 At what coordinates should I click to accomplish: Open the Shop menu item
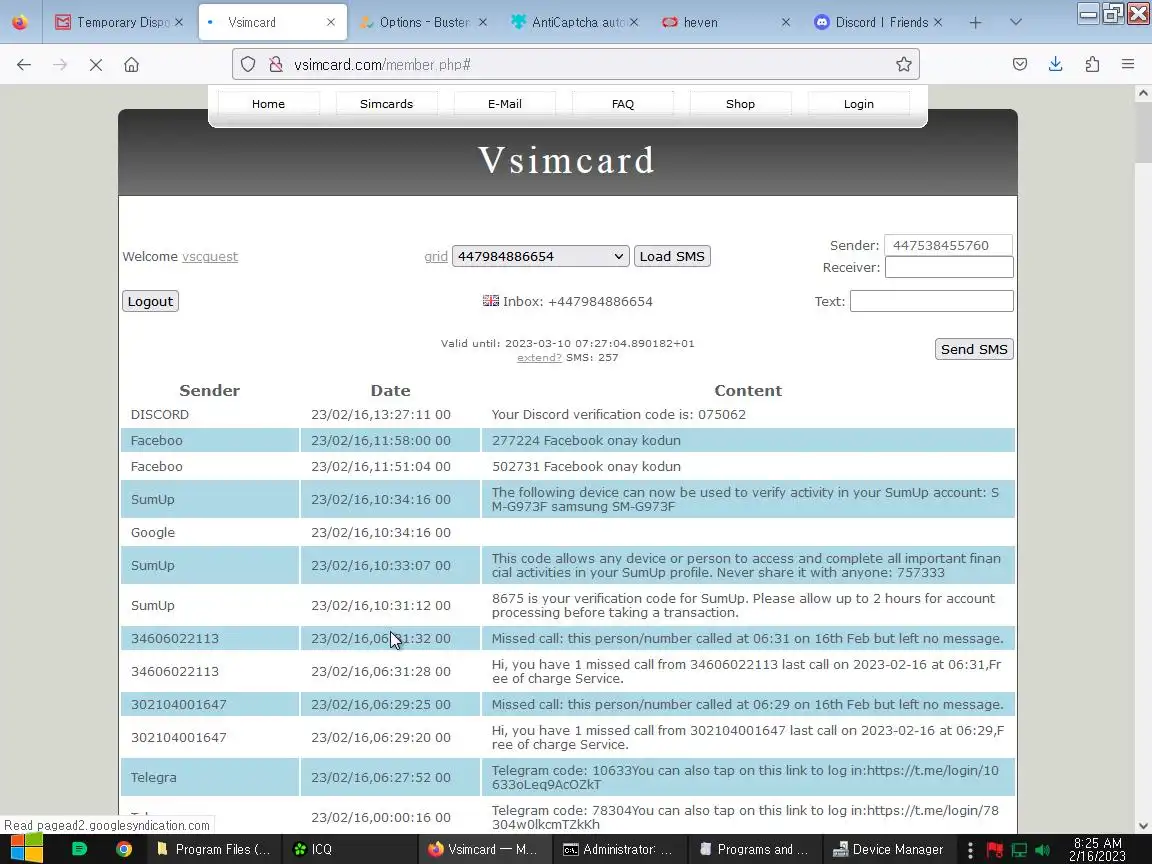pyautogui.click(x=741, y=104)
